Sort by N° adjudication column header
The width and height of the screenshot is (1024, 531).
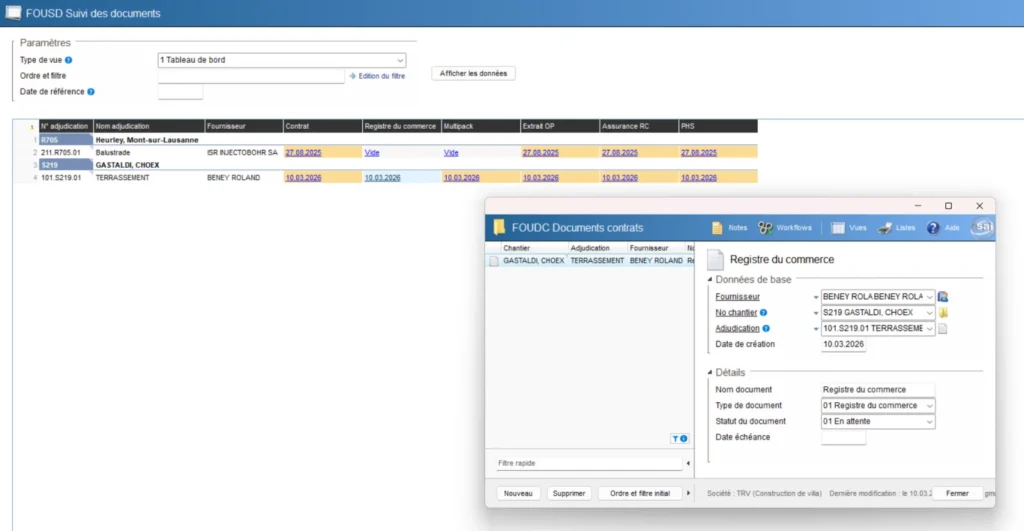click(x=65, y=126)
